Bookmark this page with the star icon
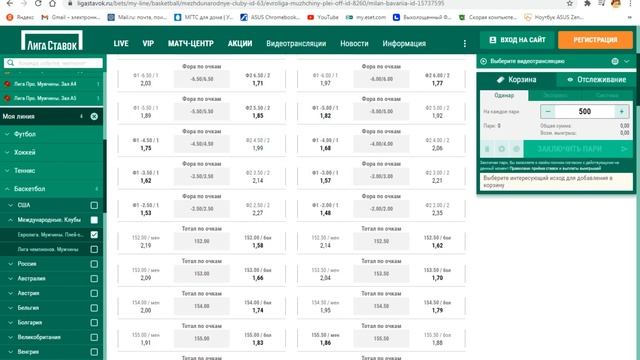 [x=570, y=3]
